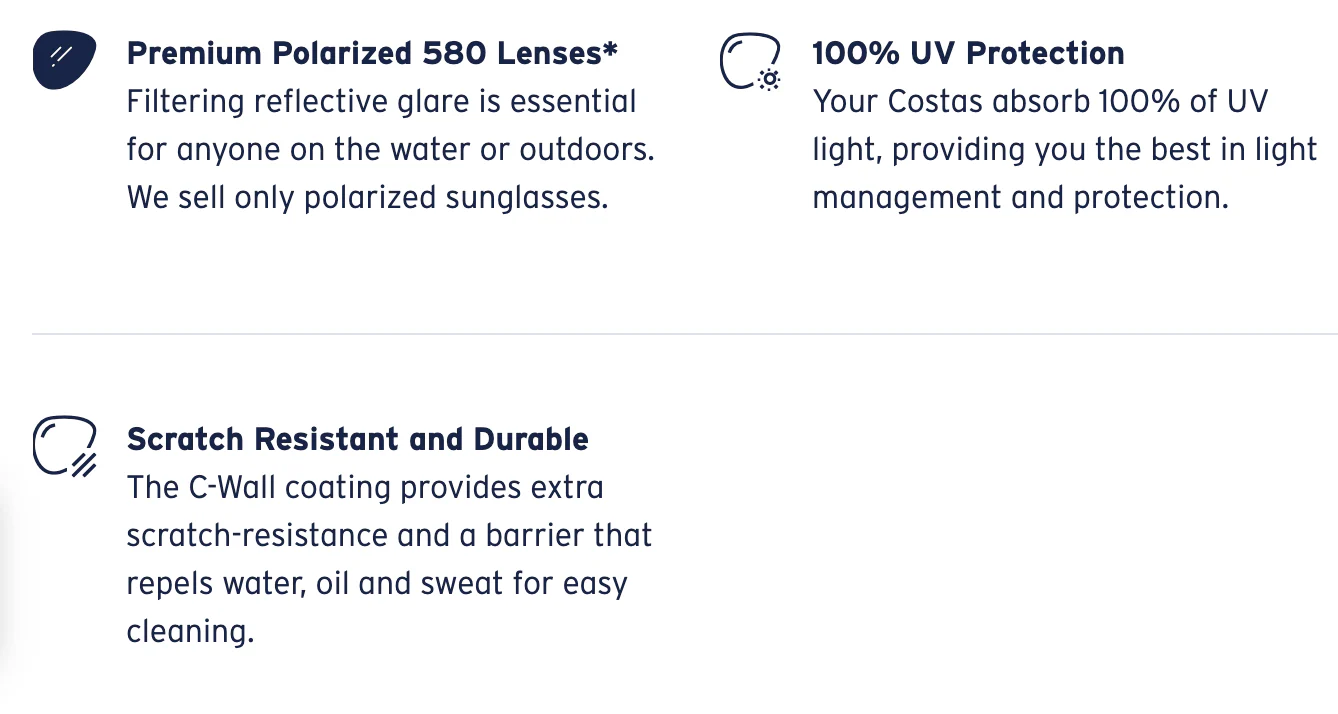Image resolution: width=1338 pixels, height=714 pixels.
Task: Click the scratch resistant lens icon
Action: (65, 446)
